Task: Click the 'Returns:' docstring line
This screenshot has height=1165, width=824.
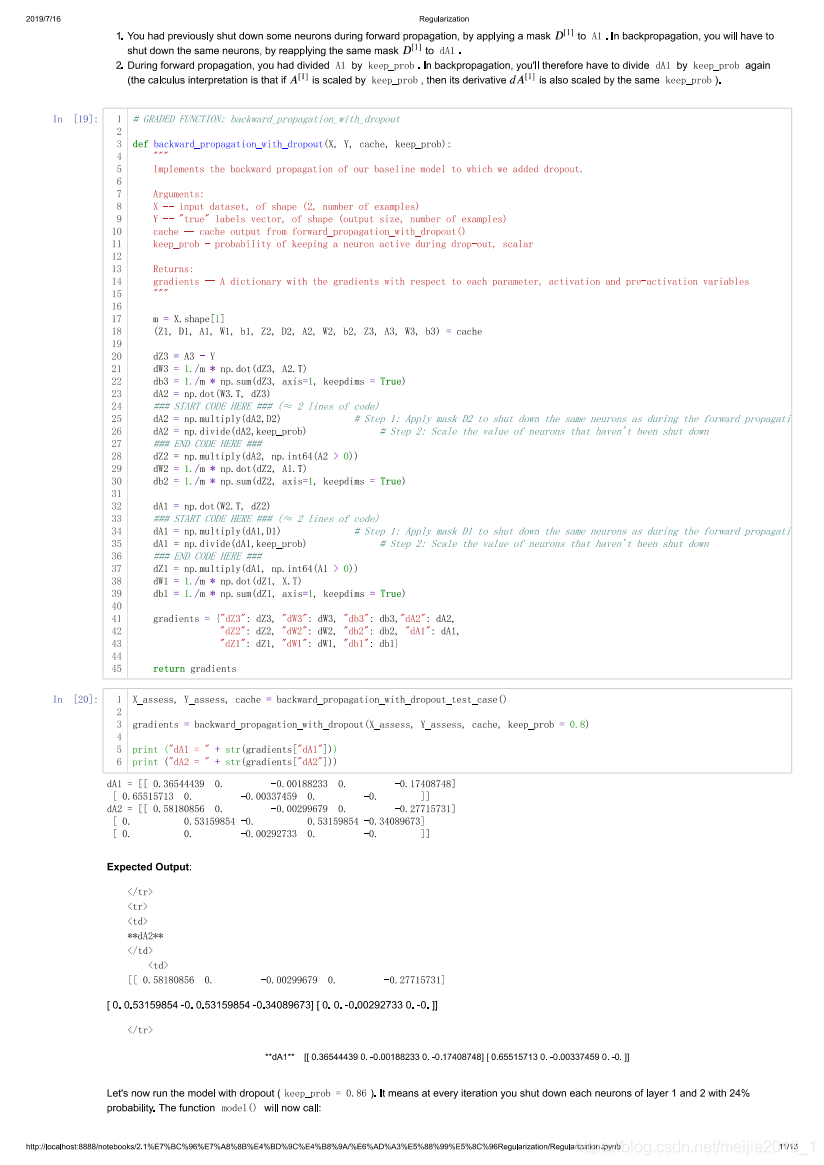Action: point(173,270)
